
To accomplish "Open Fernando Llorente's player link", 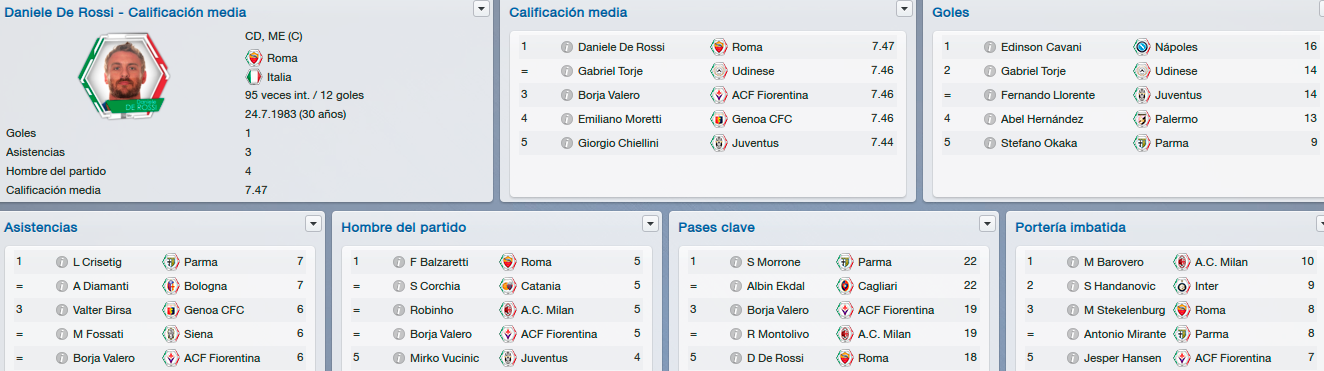I will point(1048,95).
